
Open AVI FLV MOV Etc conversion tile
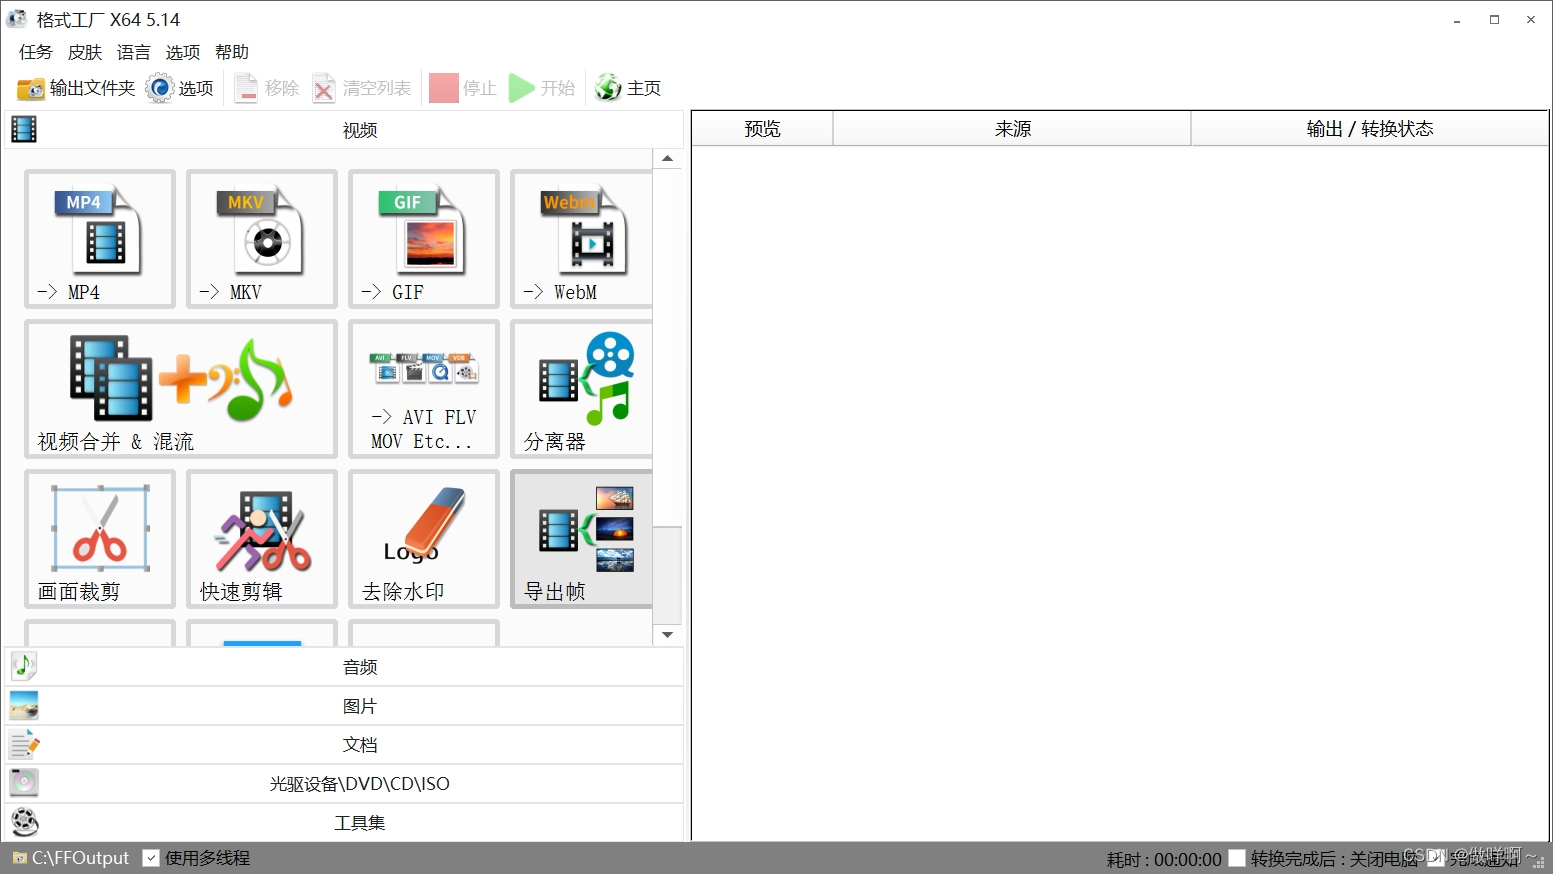point(424,389)
